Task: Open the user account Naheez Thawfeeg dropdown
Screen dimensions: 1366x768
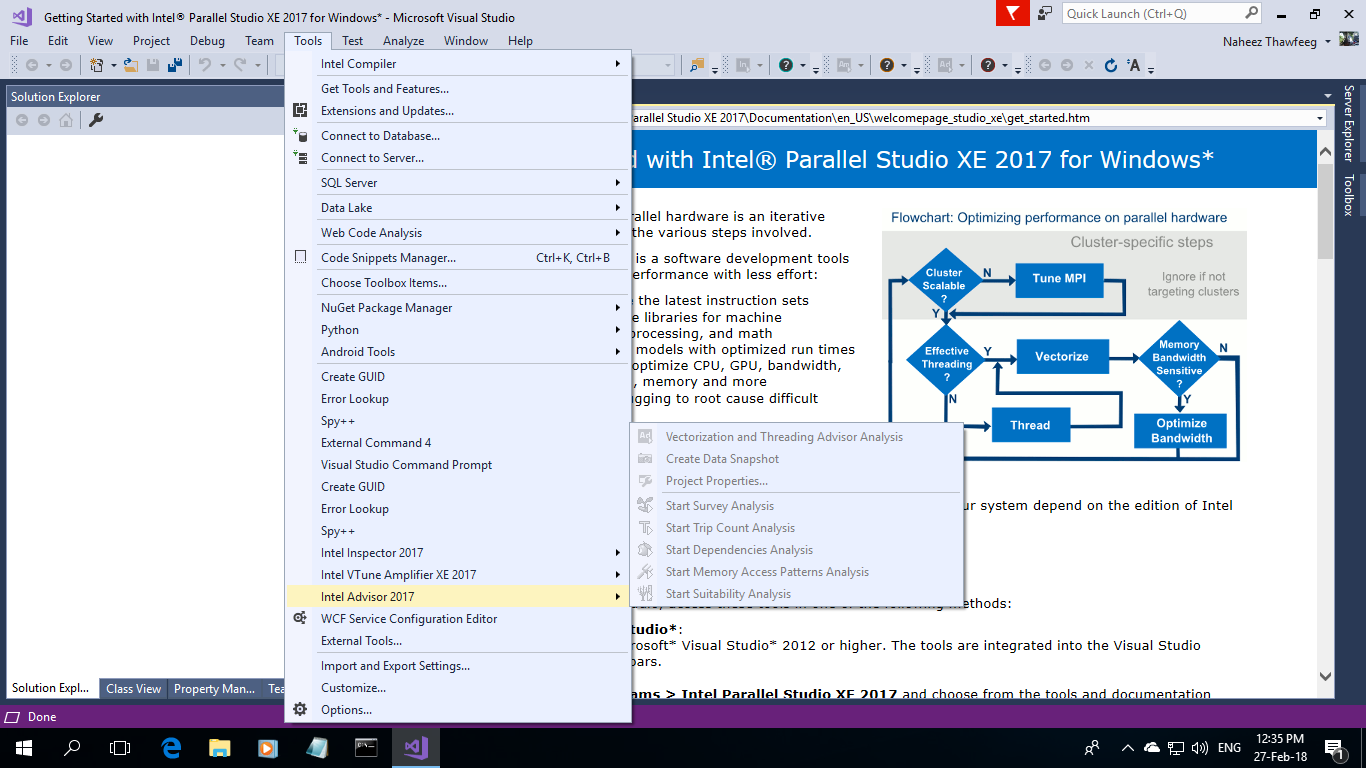Action: [1327, 41]
